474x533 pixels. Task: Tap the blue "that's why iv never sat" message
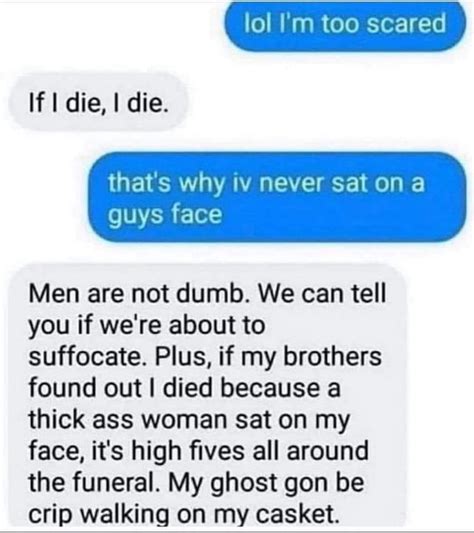coord(277,198)
